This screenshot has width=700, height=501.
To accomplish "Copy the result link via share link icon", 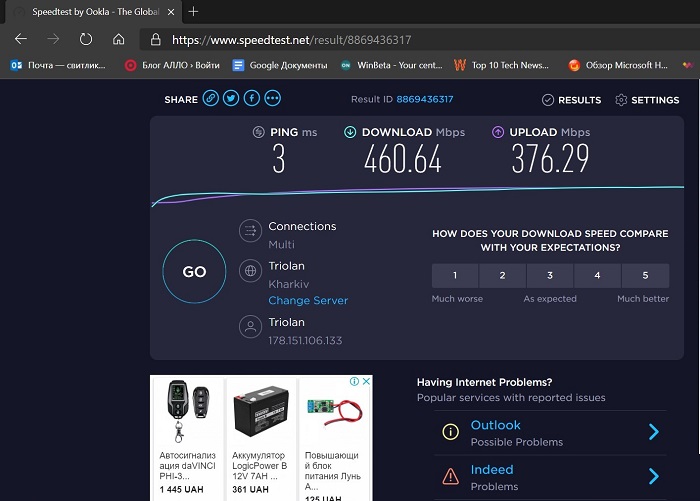I will point(211,98).
